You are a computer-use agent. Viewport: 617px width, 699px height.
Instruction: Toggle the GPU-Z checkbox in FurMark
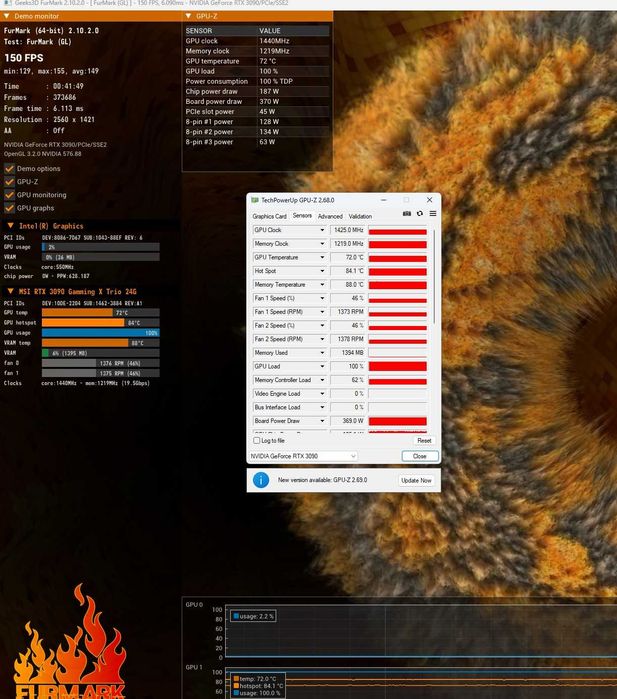(9, 182)
